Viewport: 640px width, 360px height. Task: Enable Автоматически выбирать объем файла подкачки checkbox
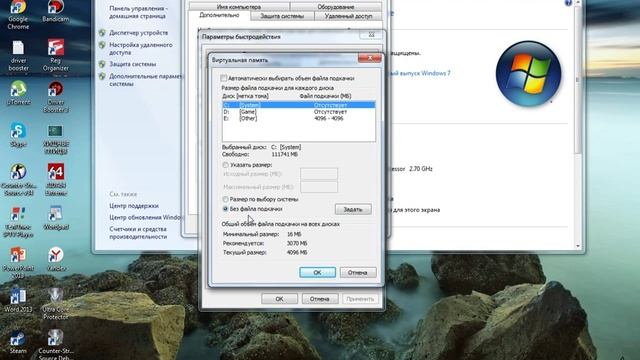[x=224, y=78]
